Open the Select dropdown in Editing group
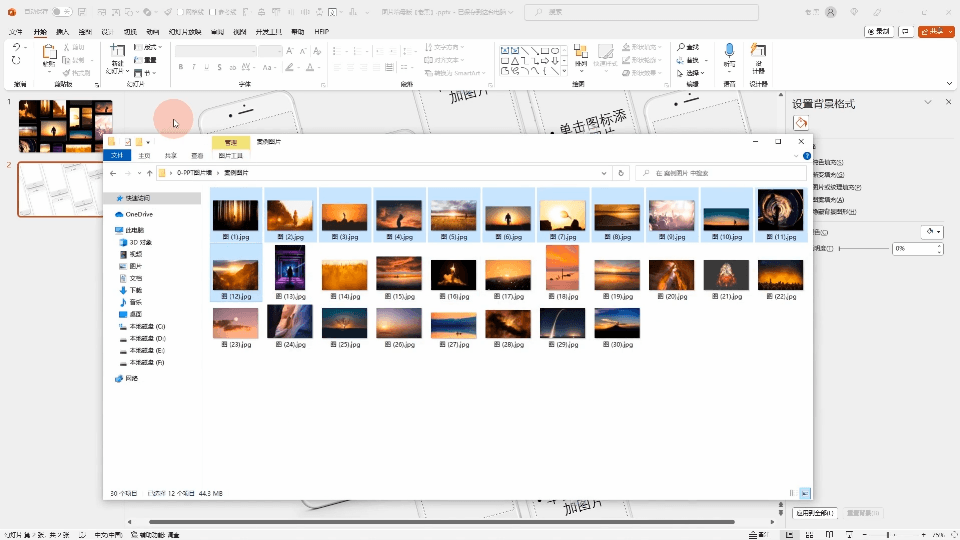This screenshot has width=960, height=540. point(691,73)
